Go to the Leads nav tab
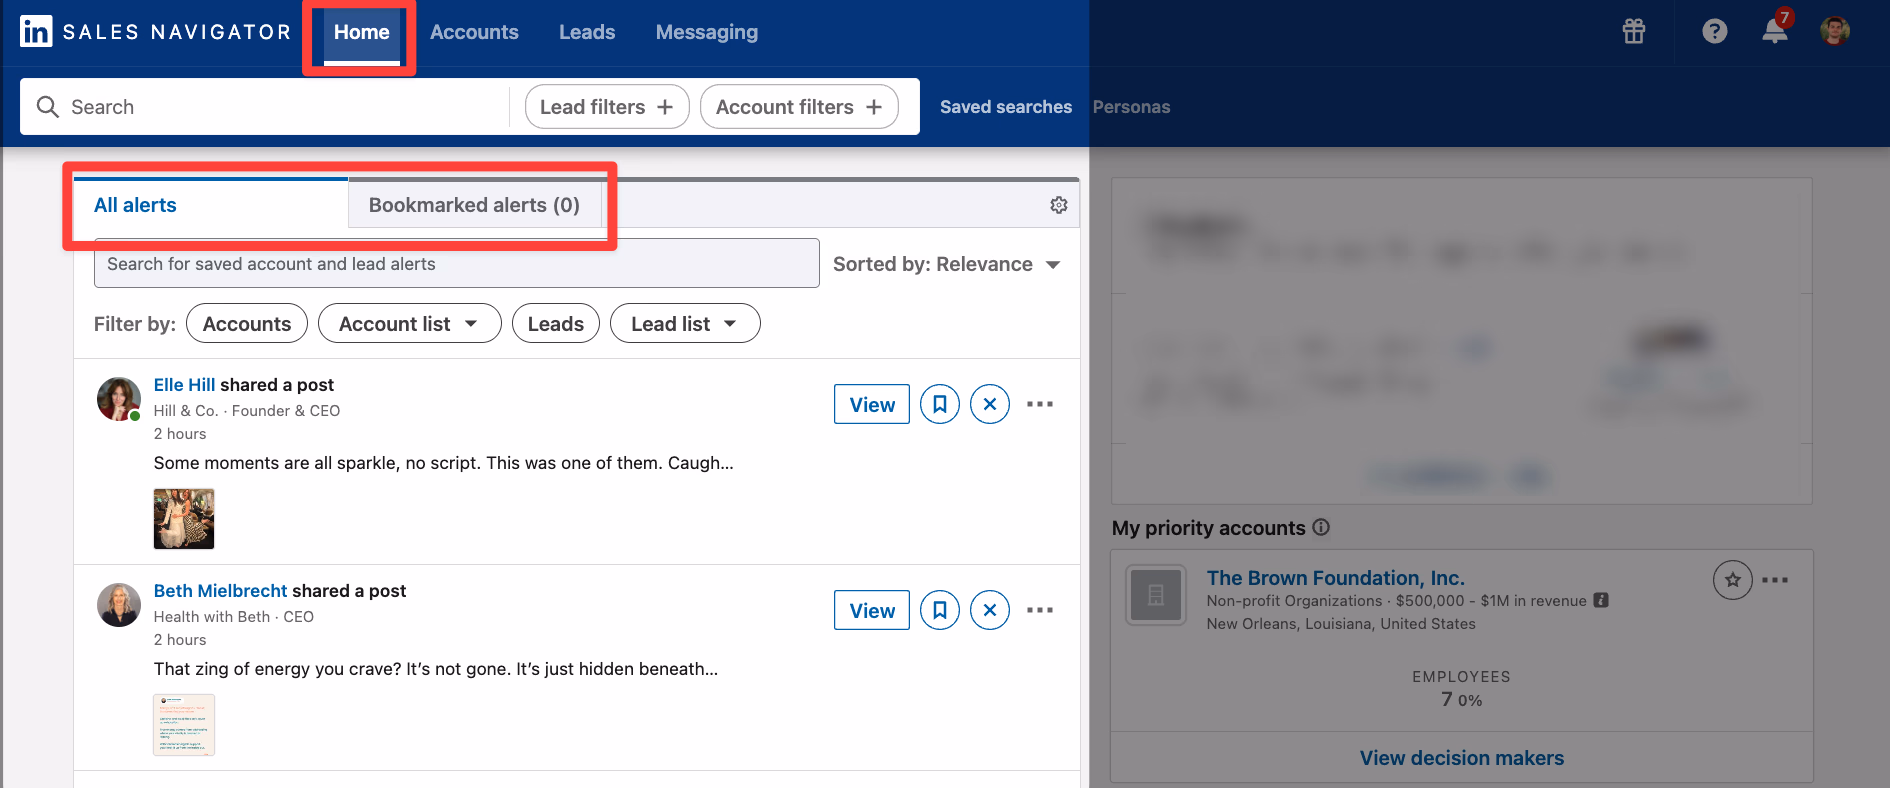The height and width of the screenshot is (788, 1890). (587, 32)
